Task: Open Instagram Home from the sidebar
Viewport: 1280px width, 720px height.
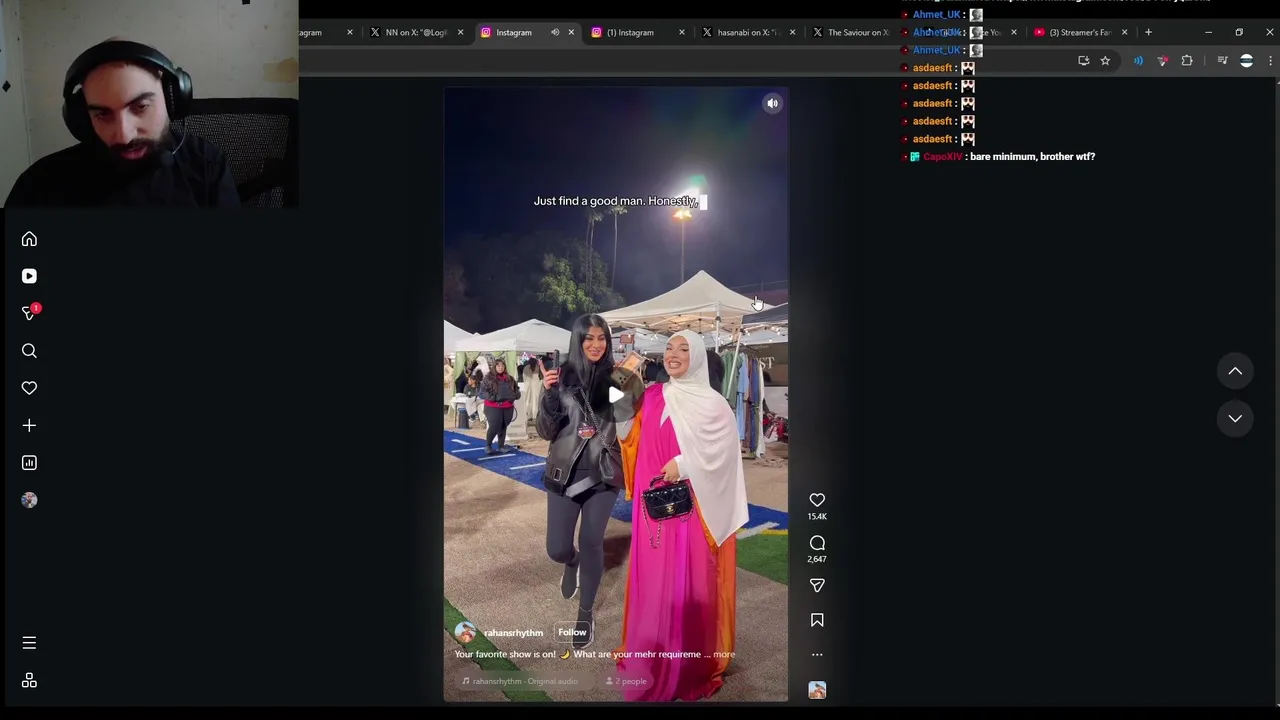Action: coord(29,239)
